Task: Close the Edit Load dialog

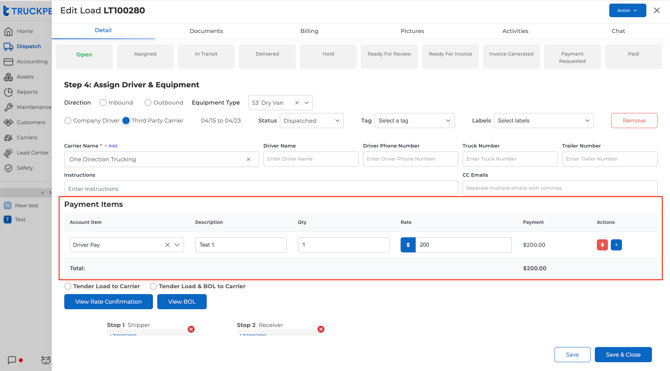Action: click(x=657, y=10)
